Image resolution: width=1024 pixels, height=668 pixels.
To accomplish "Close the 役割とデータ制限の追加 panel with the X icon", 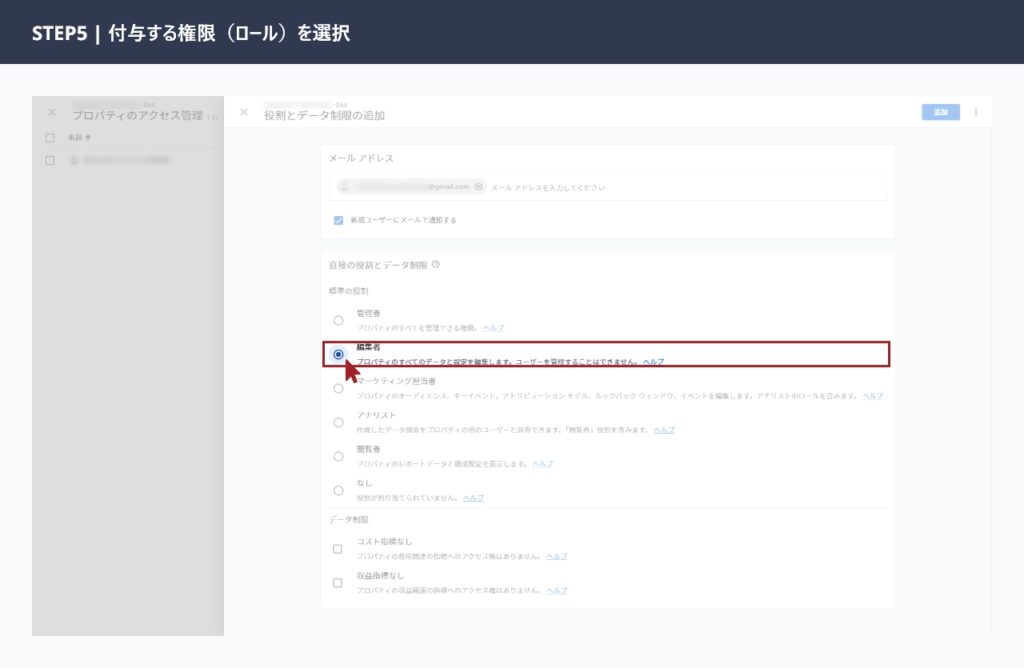I will (243, 112).
